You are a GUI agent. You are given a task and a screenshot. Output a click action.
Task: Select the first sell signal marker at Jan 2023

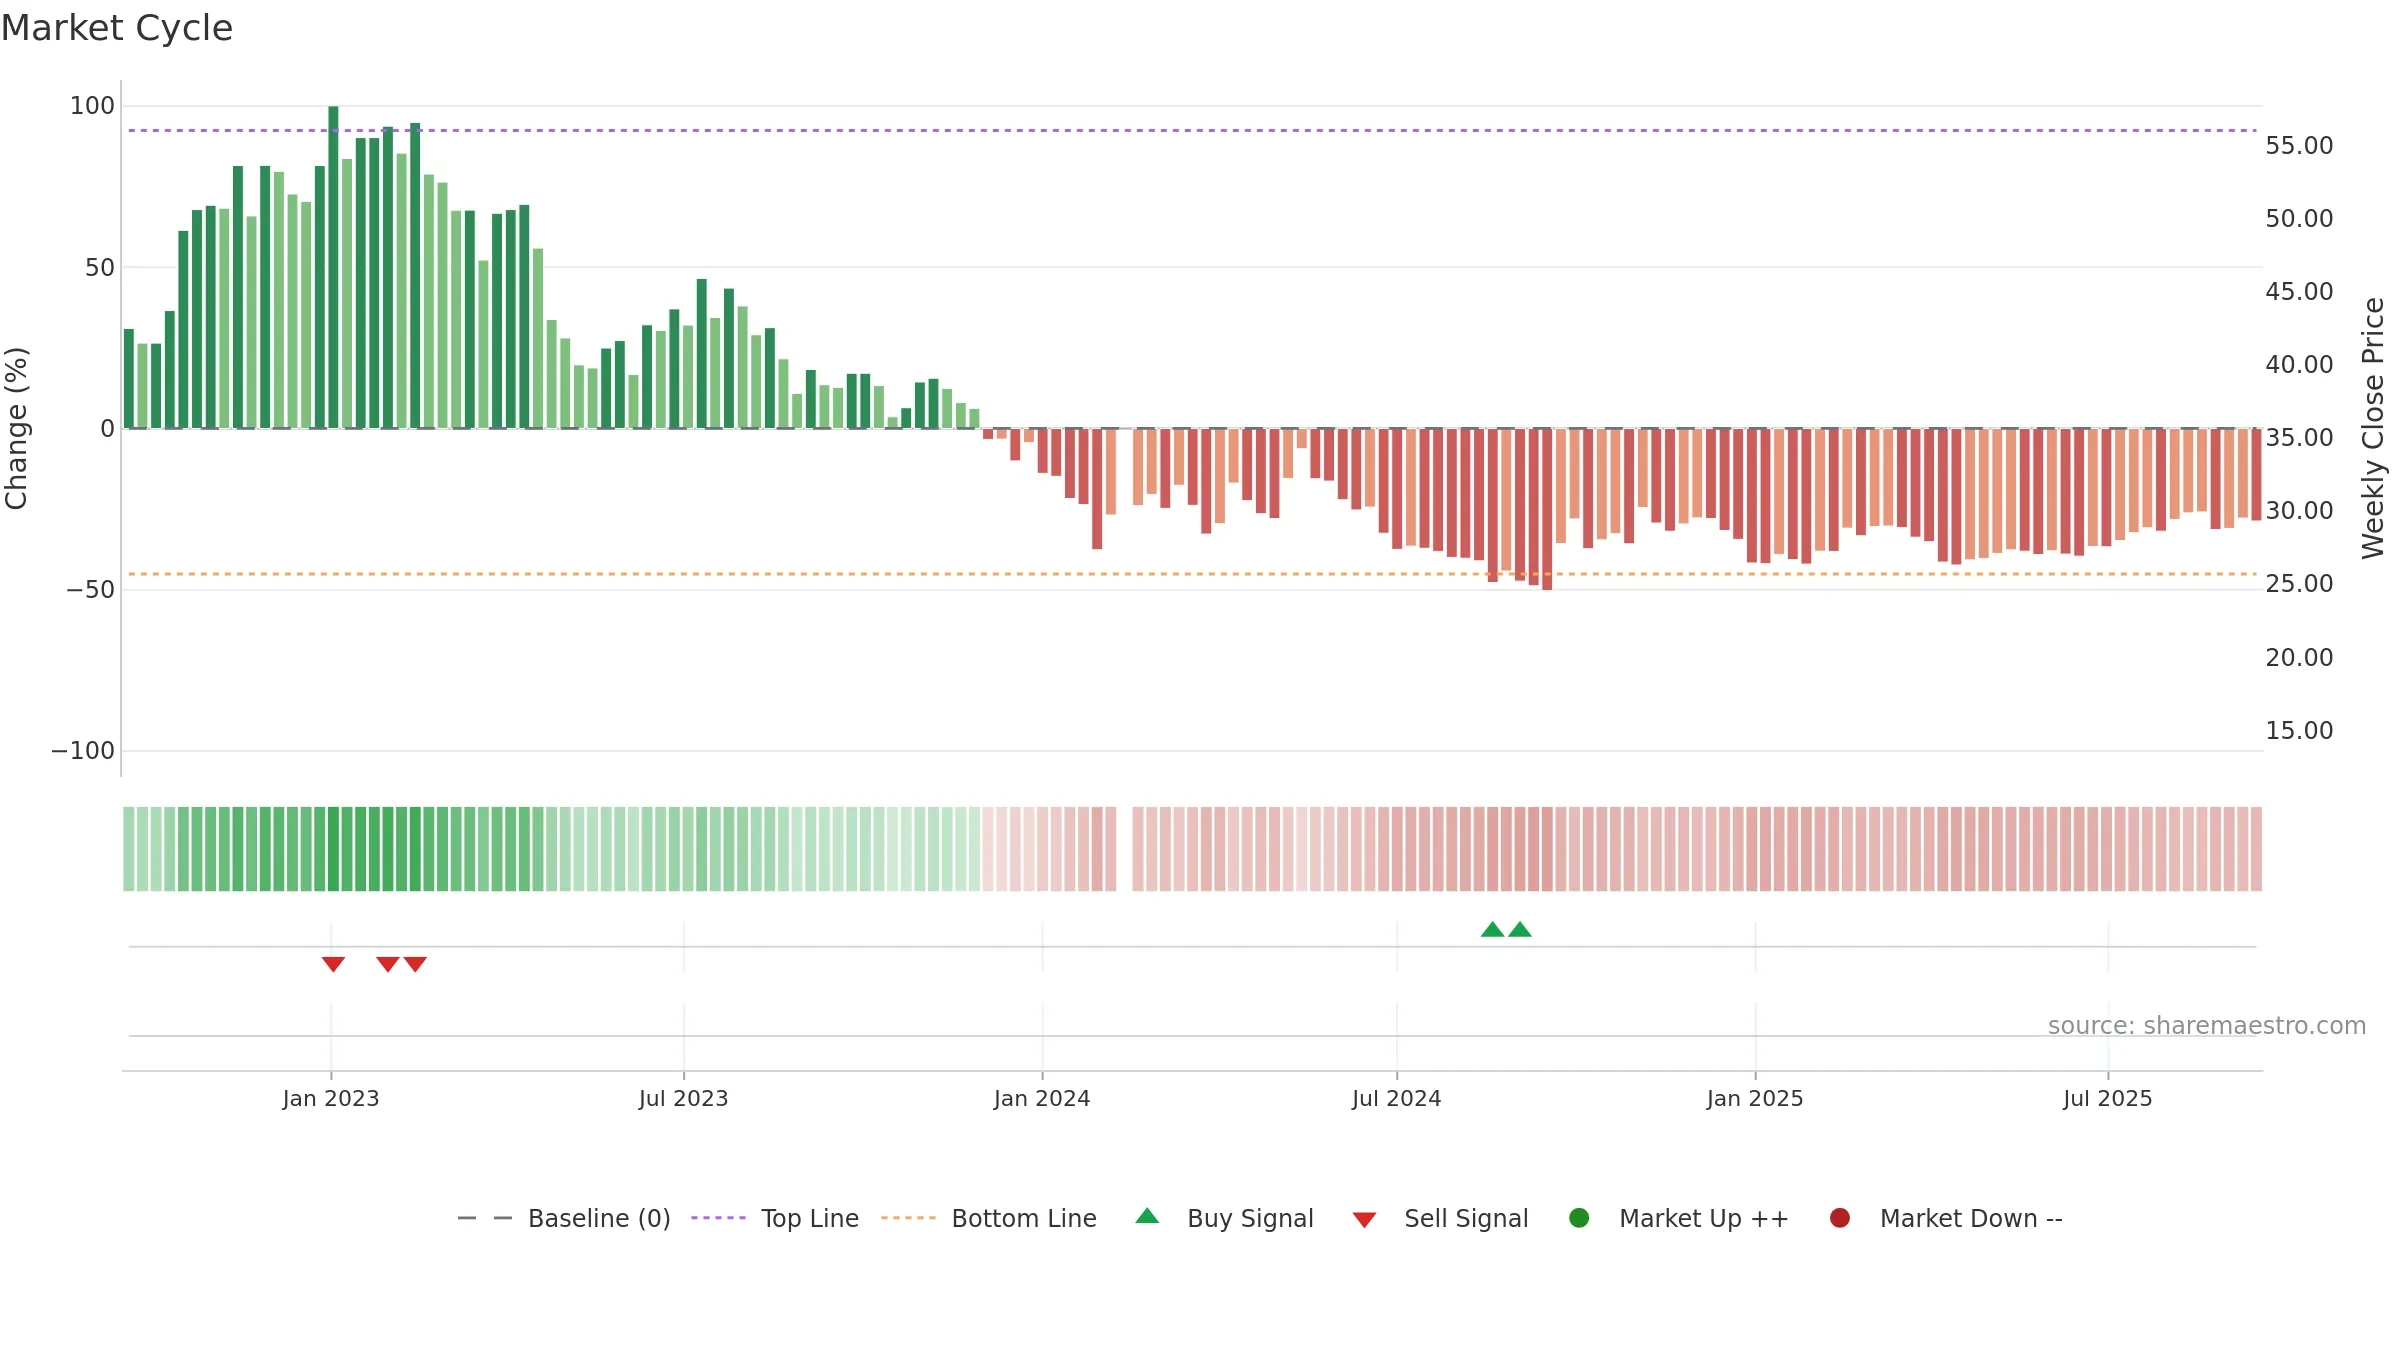click(x=333, y=964)
